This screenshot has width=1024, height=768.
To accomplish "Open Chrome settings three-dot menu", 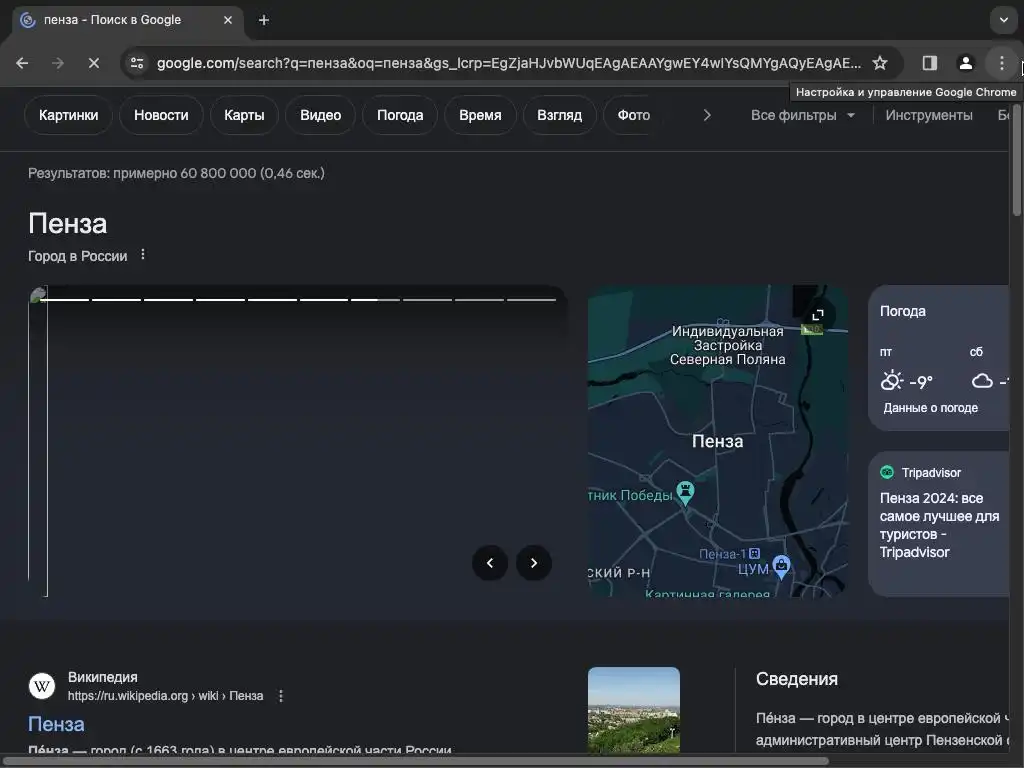I will (1001, 63).
